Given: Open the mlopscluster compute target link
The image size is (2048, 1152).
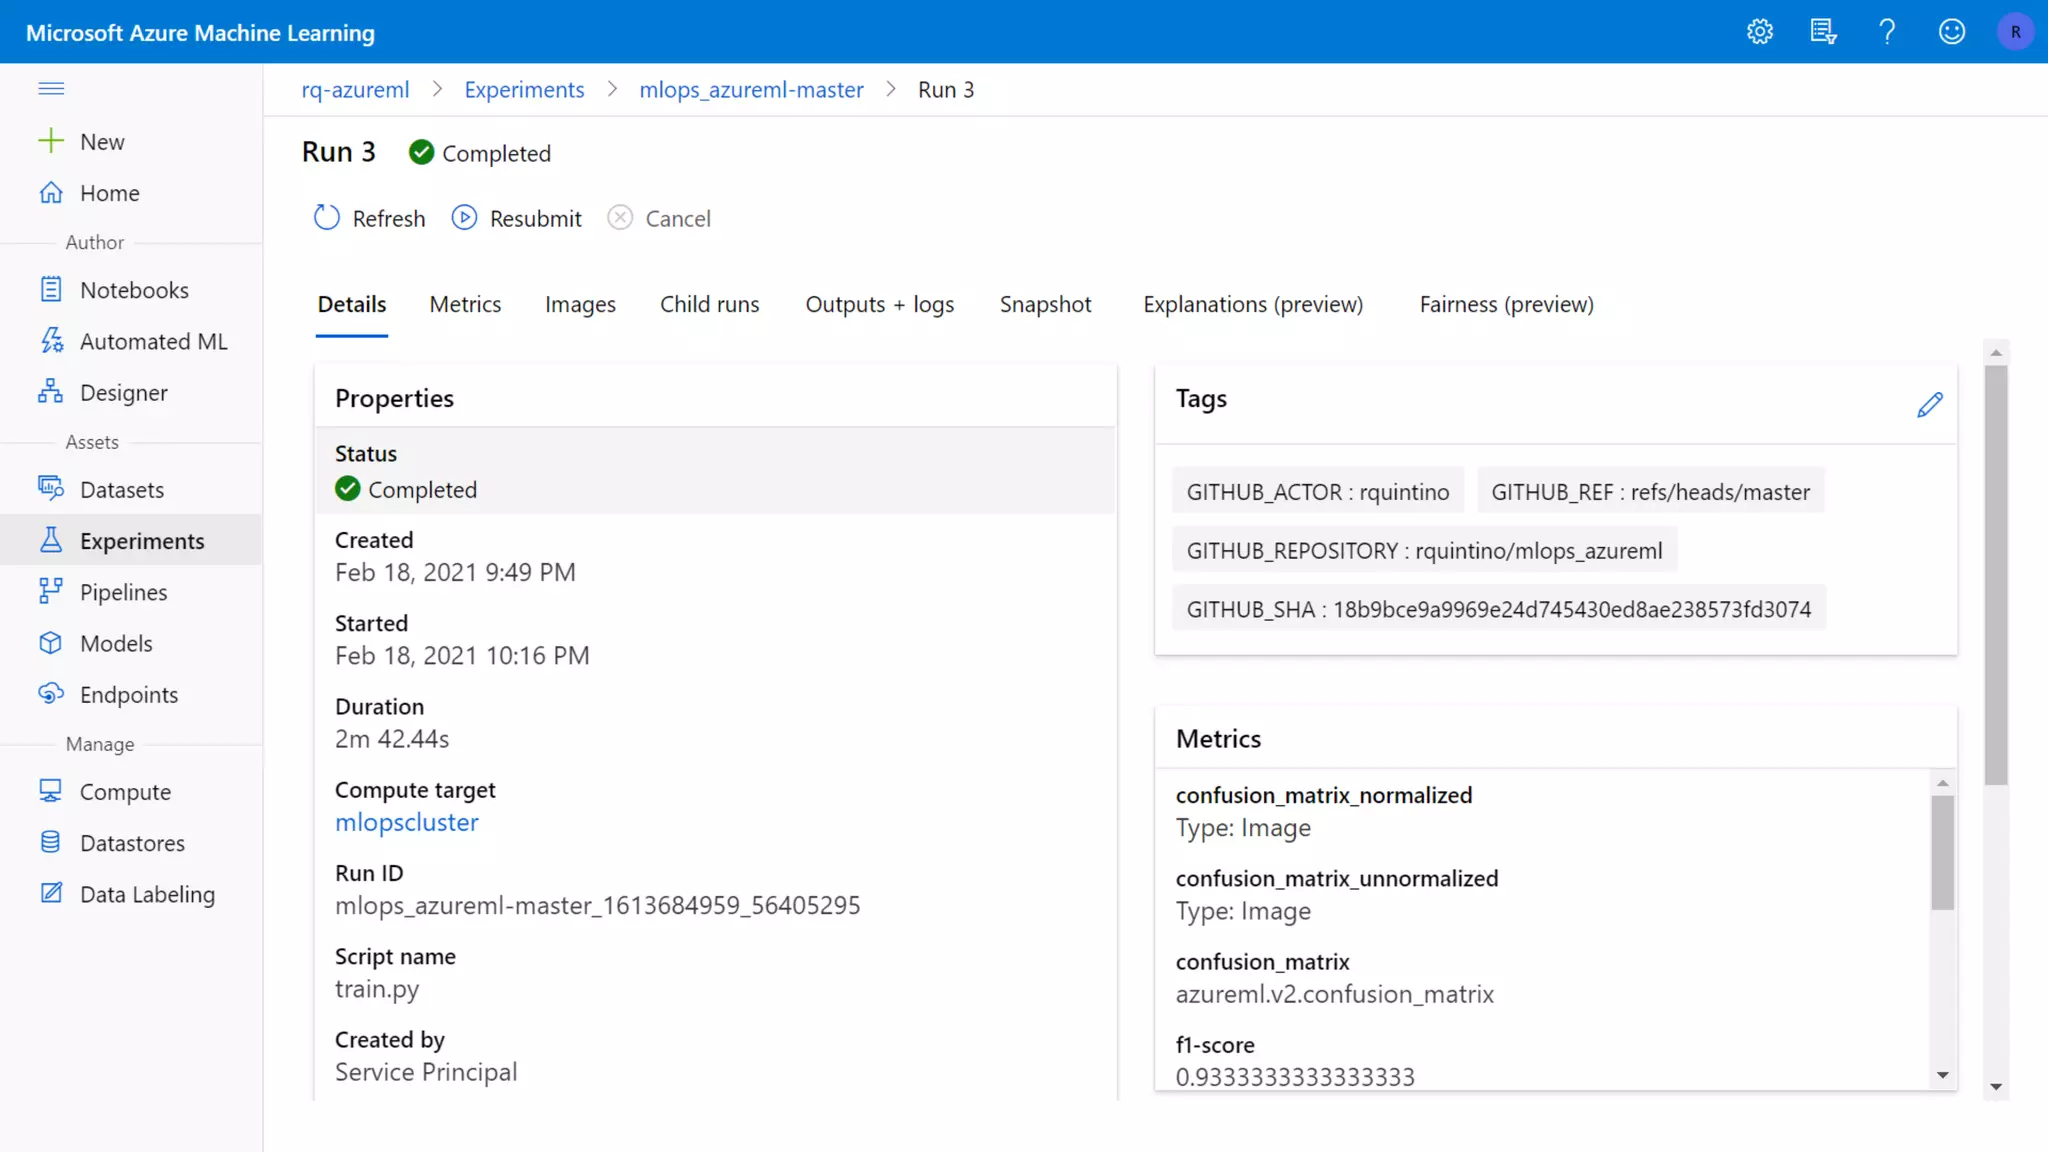Looking at the screenshot, I should pyautogui.click(x=406, y=822).
